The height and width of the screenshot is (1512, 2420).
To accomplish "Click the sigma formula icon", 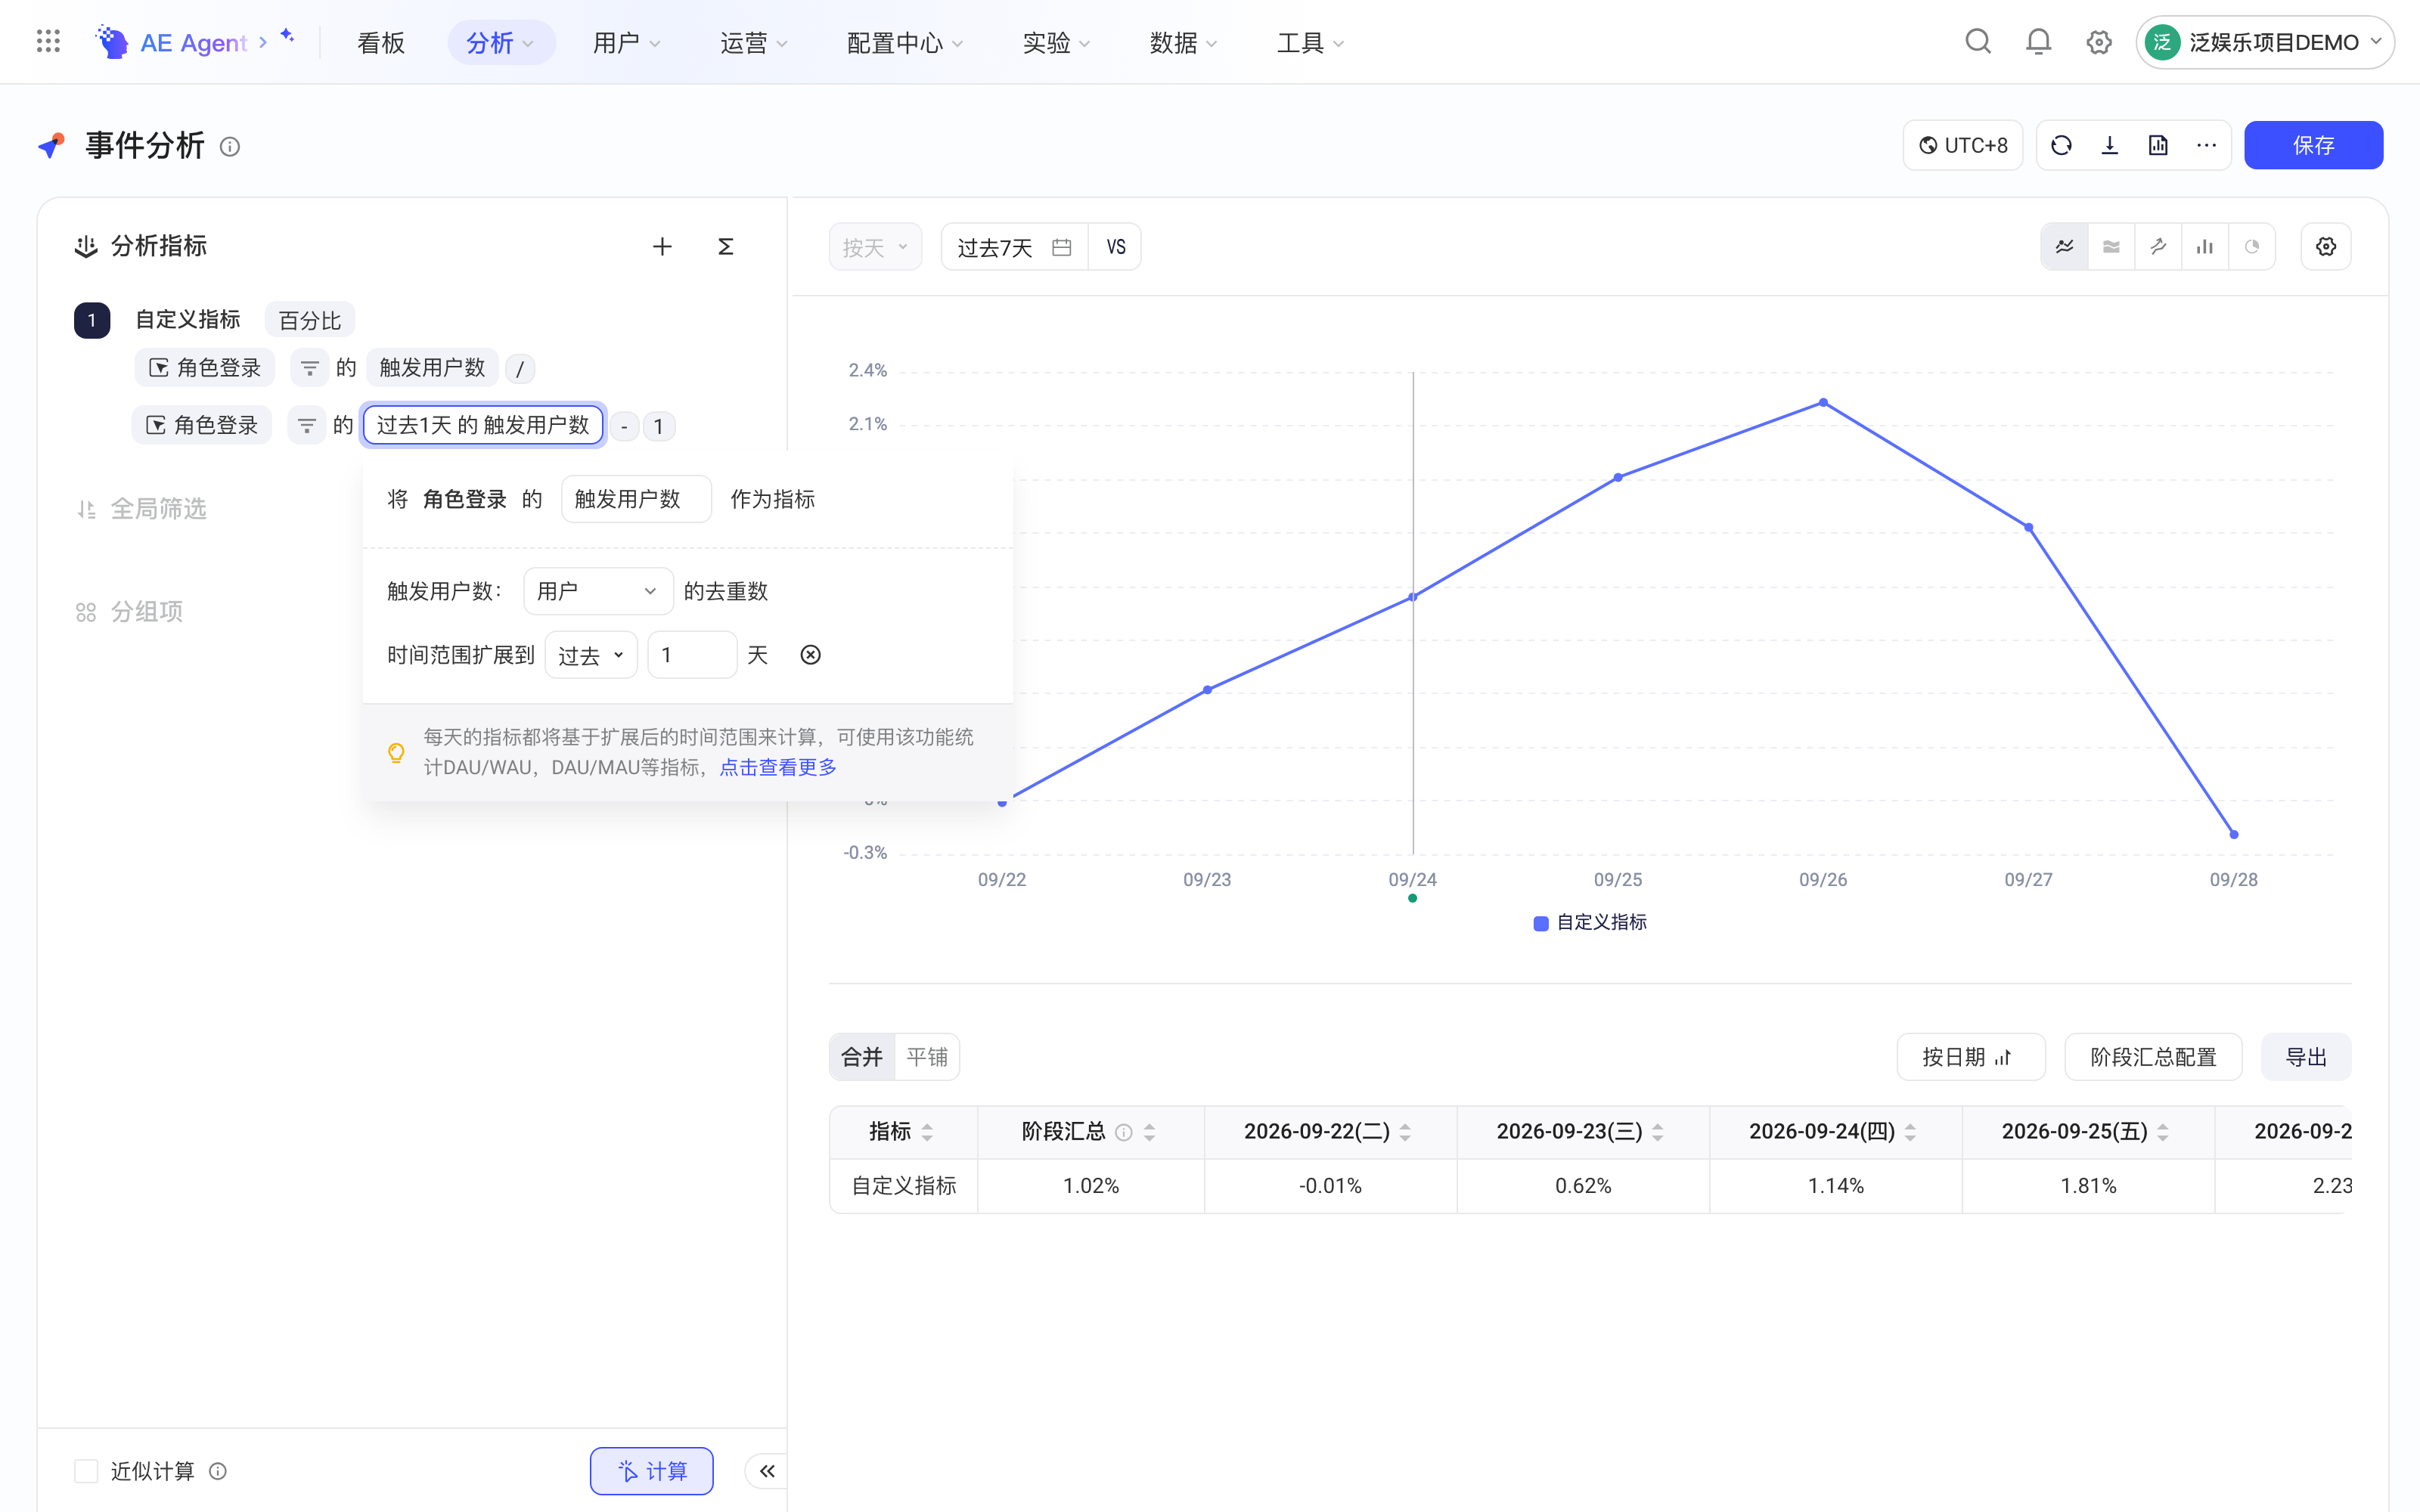I will tap(726, 246).
